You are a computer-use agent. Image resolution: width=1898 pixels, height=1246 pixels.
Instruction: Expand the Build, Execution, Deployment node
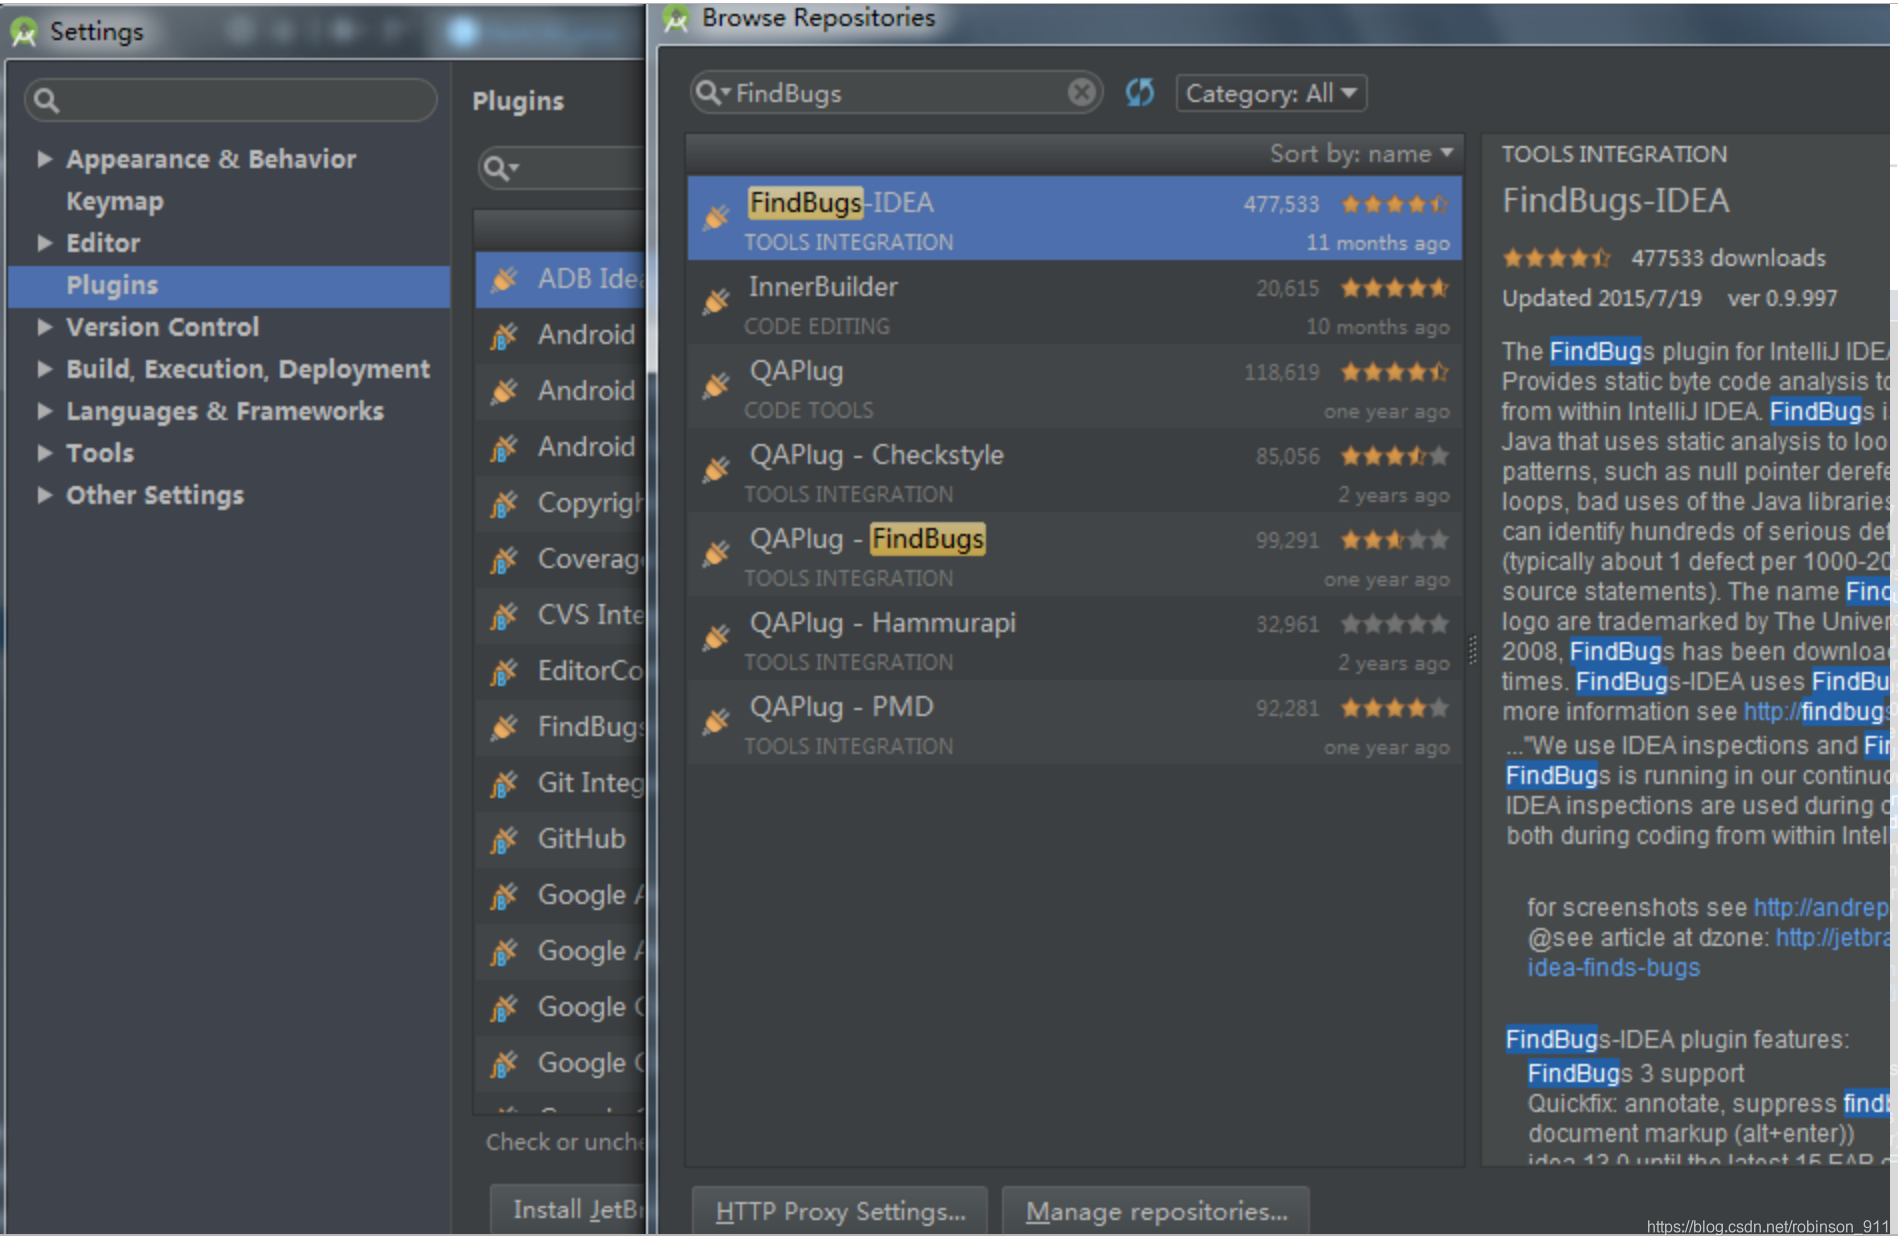click(x=44, y=369)
